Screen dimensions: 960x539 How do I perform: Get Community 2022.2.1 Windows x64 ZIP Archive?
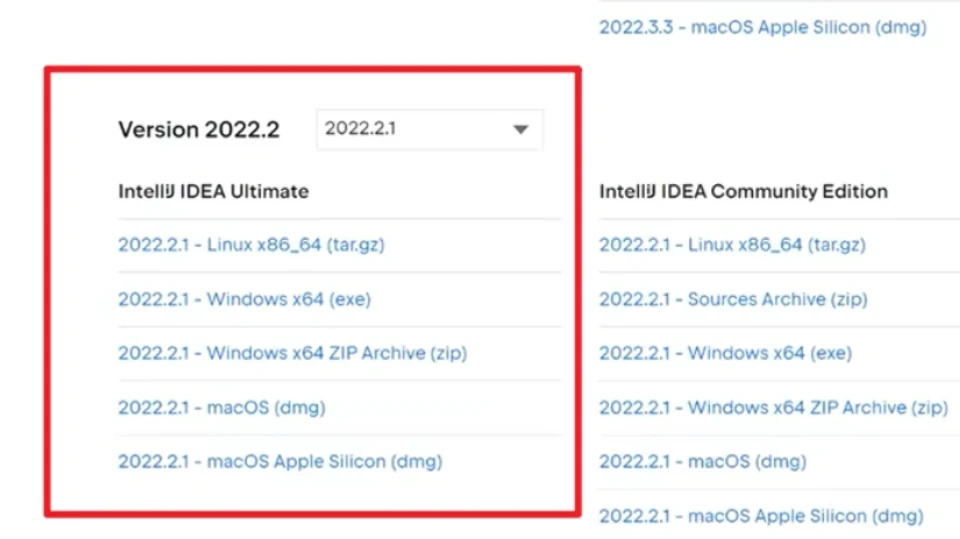[773, 407]
